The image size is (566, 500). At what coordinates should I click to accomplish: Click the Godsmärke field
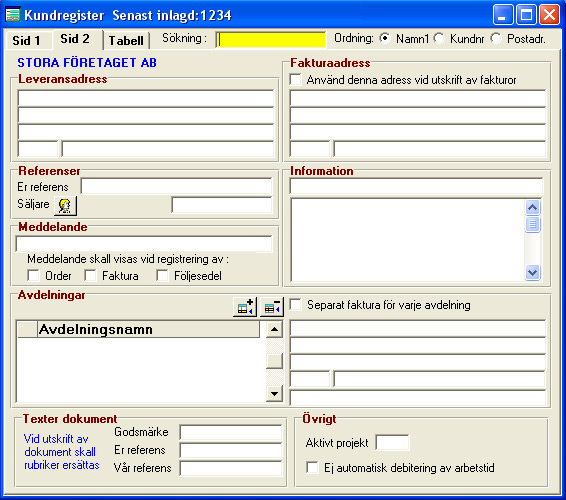coord(231,432)
